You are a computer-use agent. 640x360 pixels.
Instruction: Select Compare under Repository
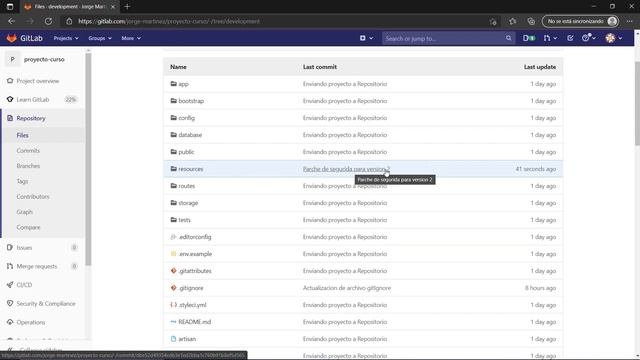(x=28, y=227)
